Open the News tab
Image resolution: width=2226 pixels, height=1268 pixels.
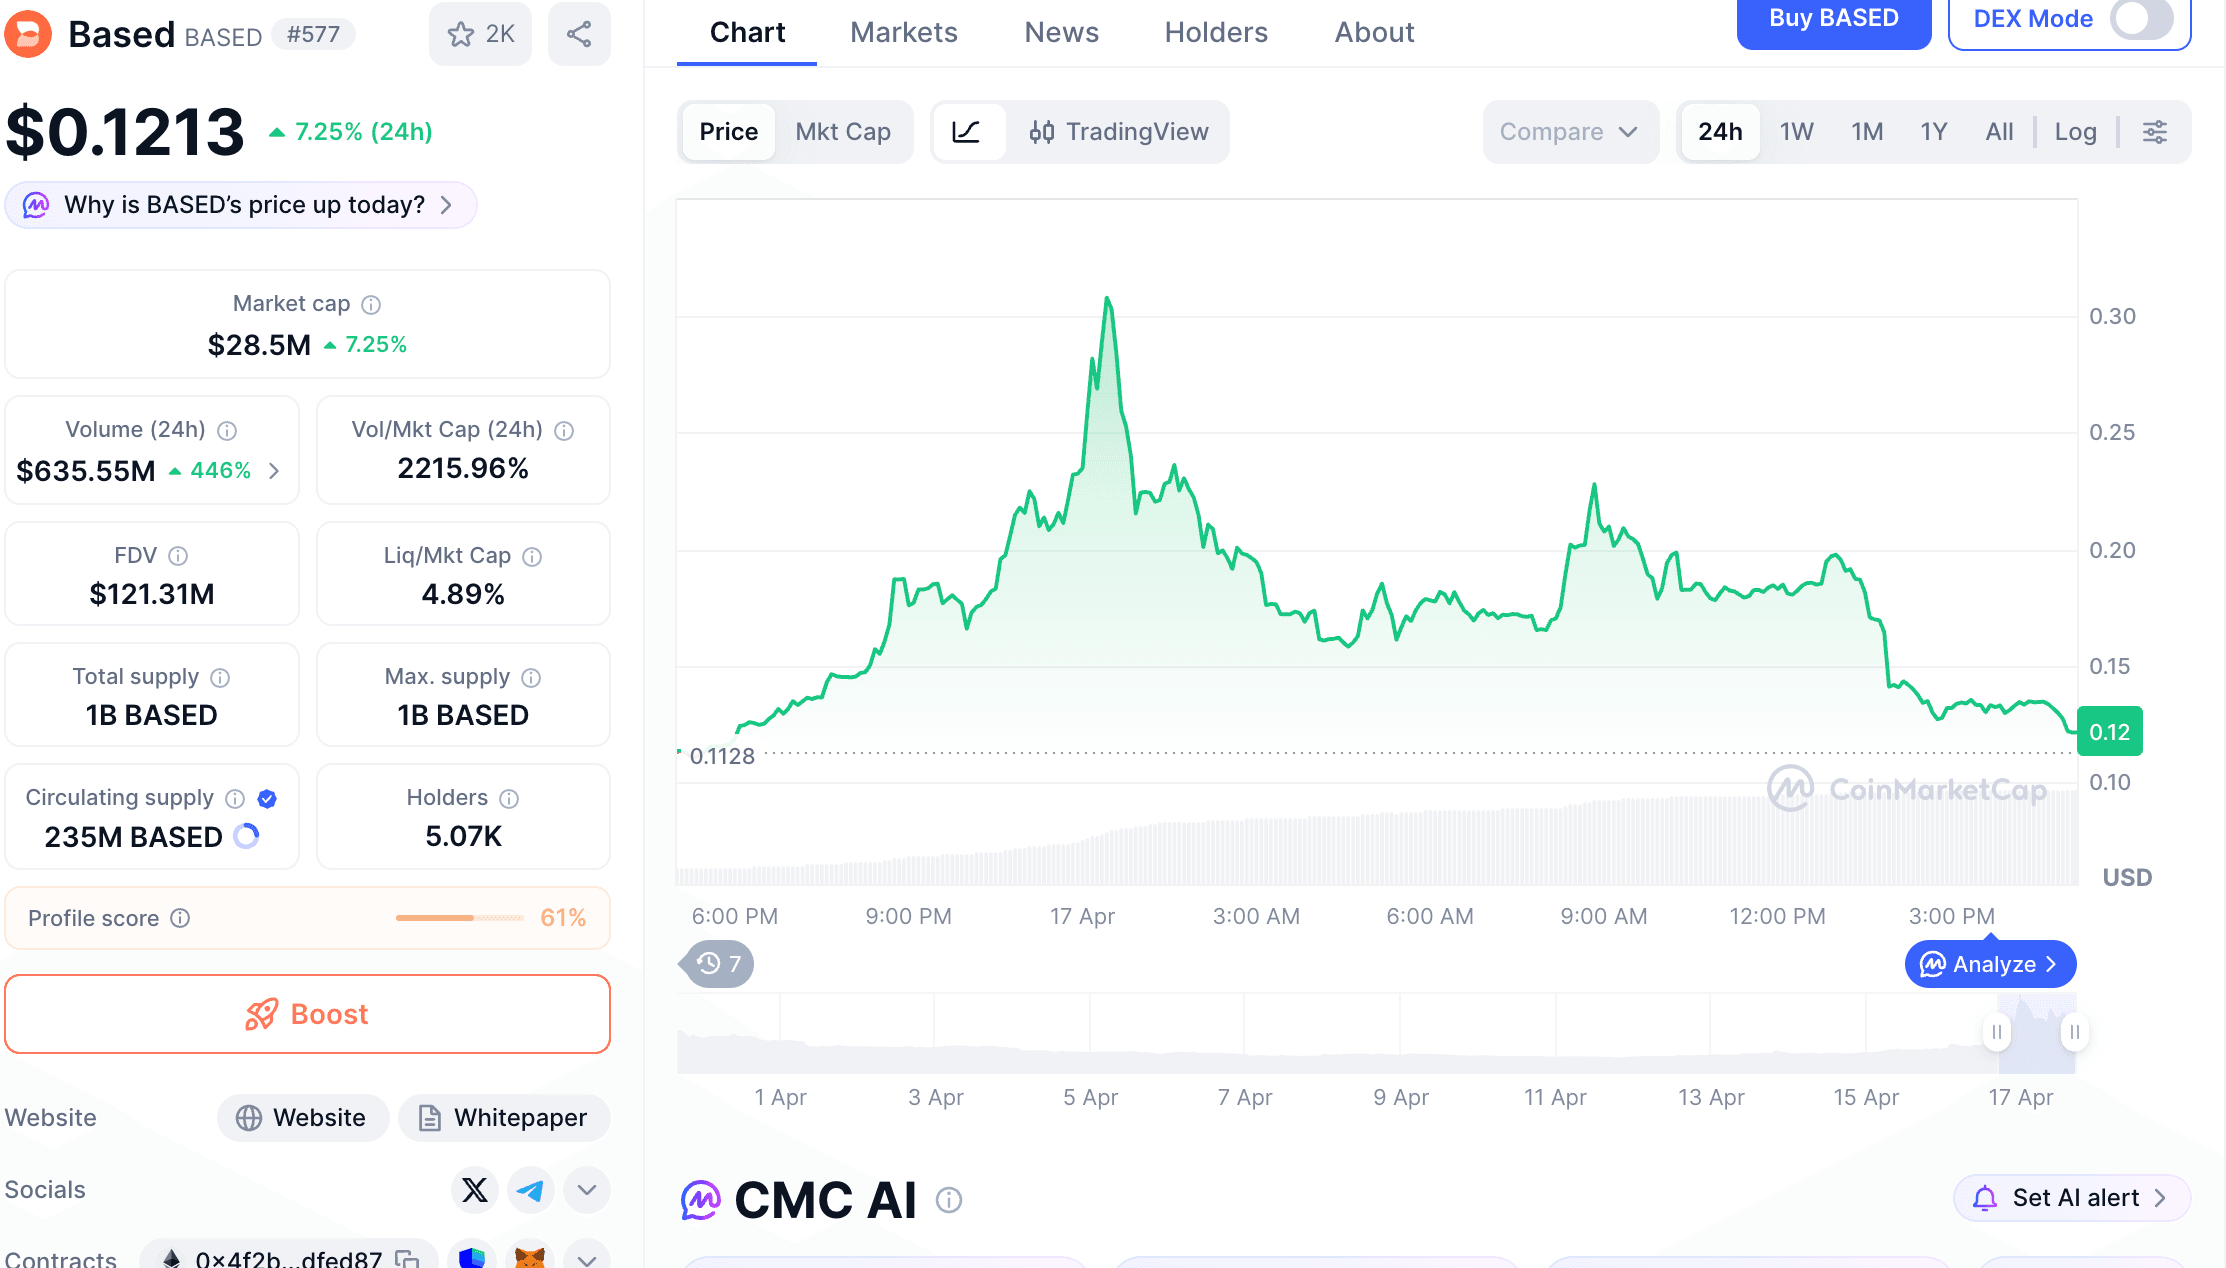pyautogui.click(x=1062, y=33)
